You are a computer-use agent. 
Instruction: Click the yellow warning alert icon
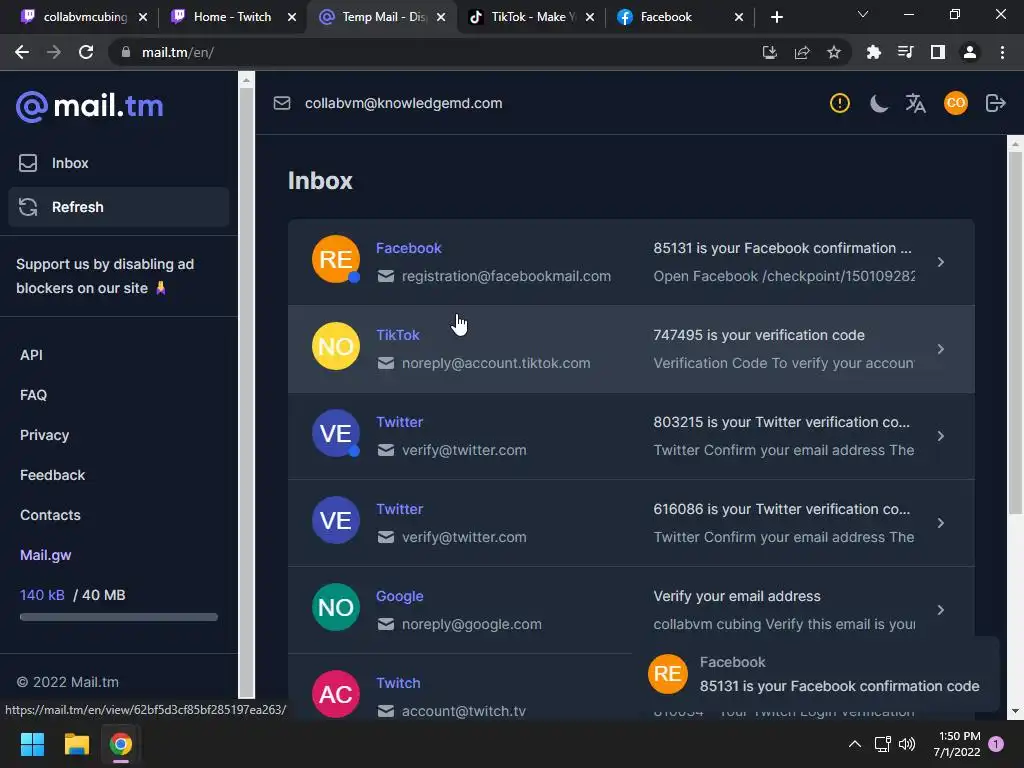click(x=839, y=103)
